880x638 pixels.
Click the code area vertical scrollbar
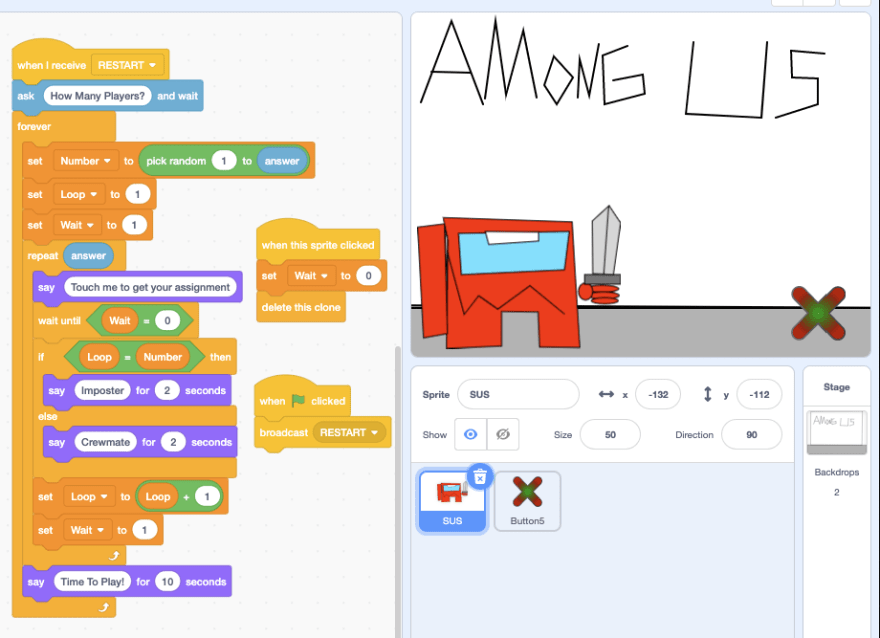point(398,491)
